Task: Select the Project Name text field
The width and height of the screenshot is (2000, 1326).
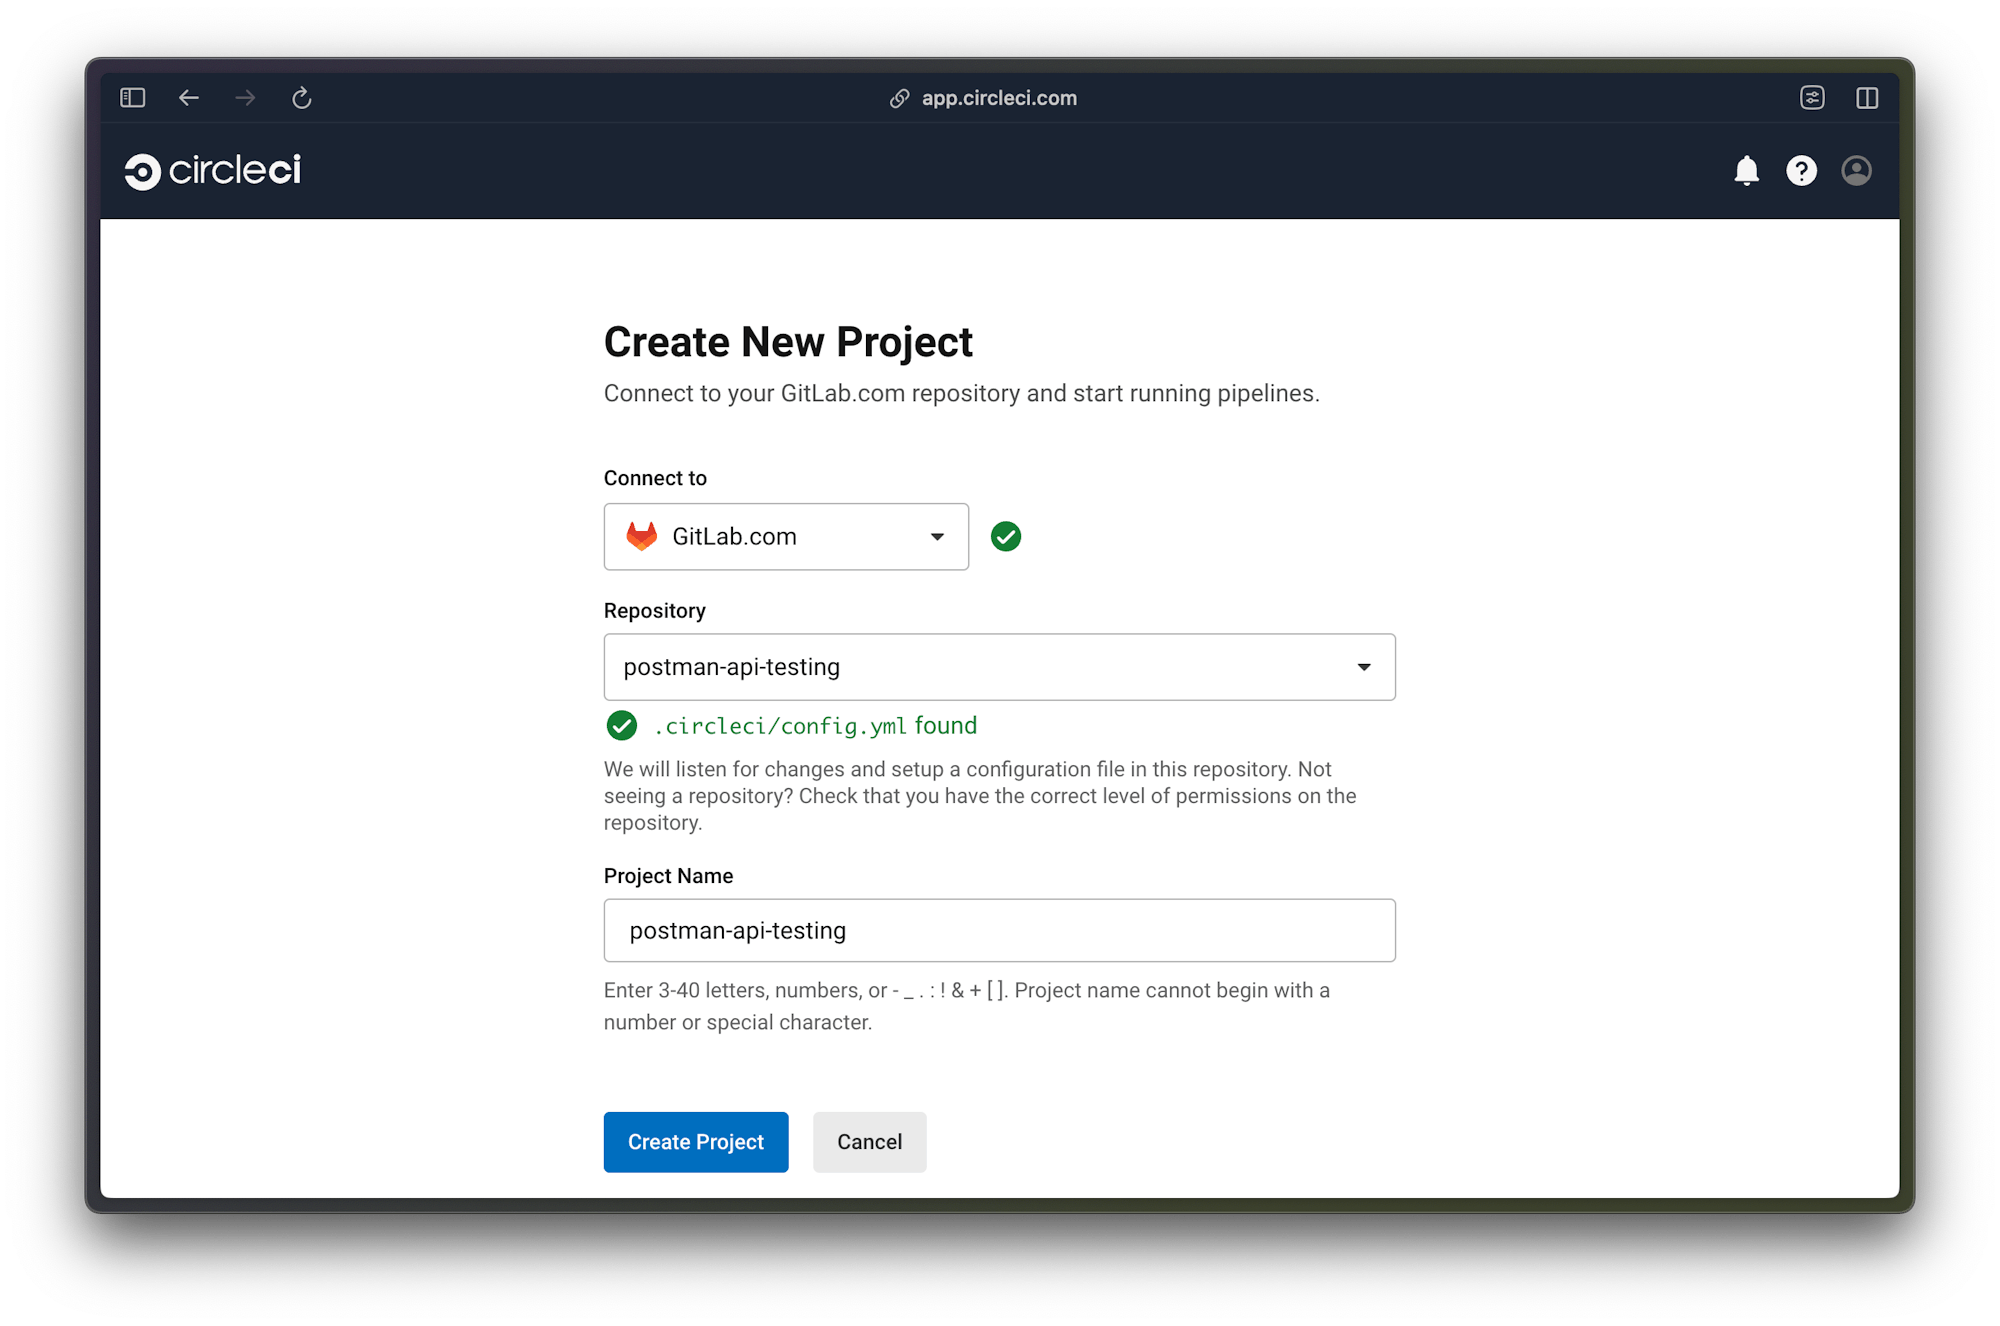Action: [x=999, y=930]
